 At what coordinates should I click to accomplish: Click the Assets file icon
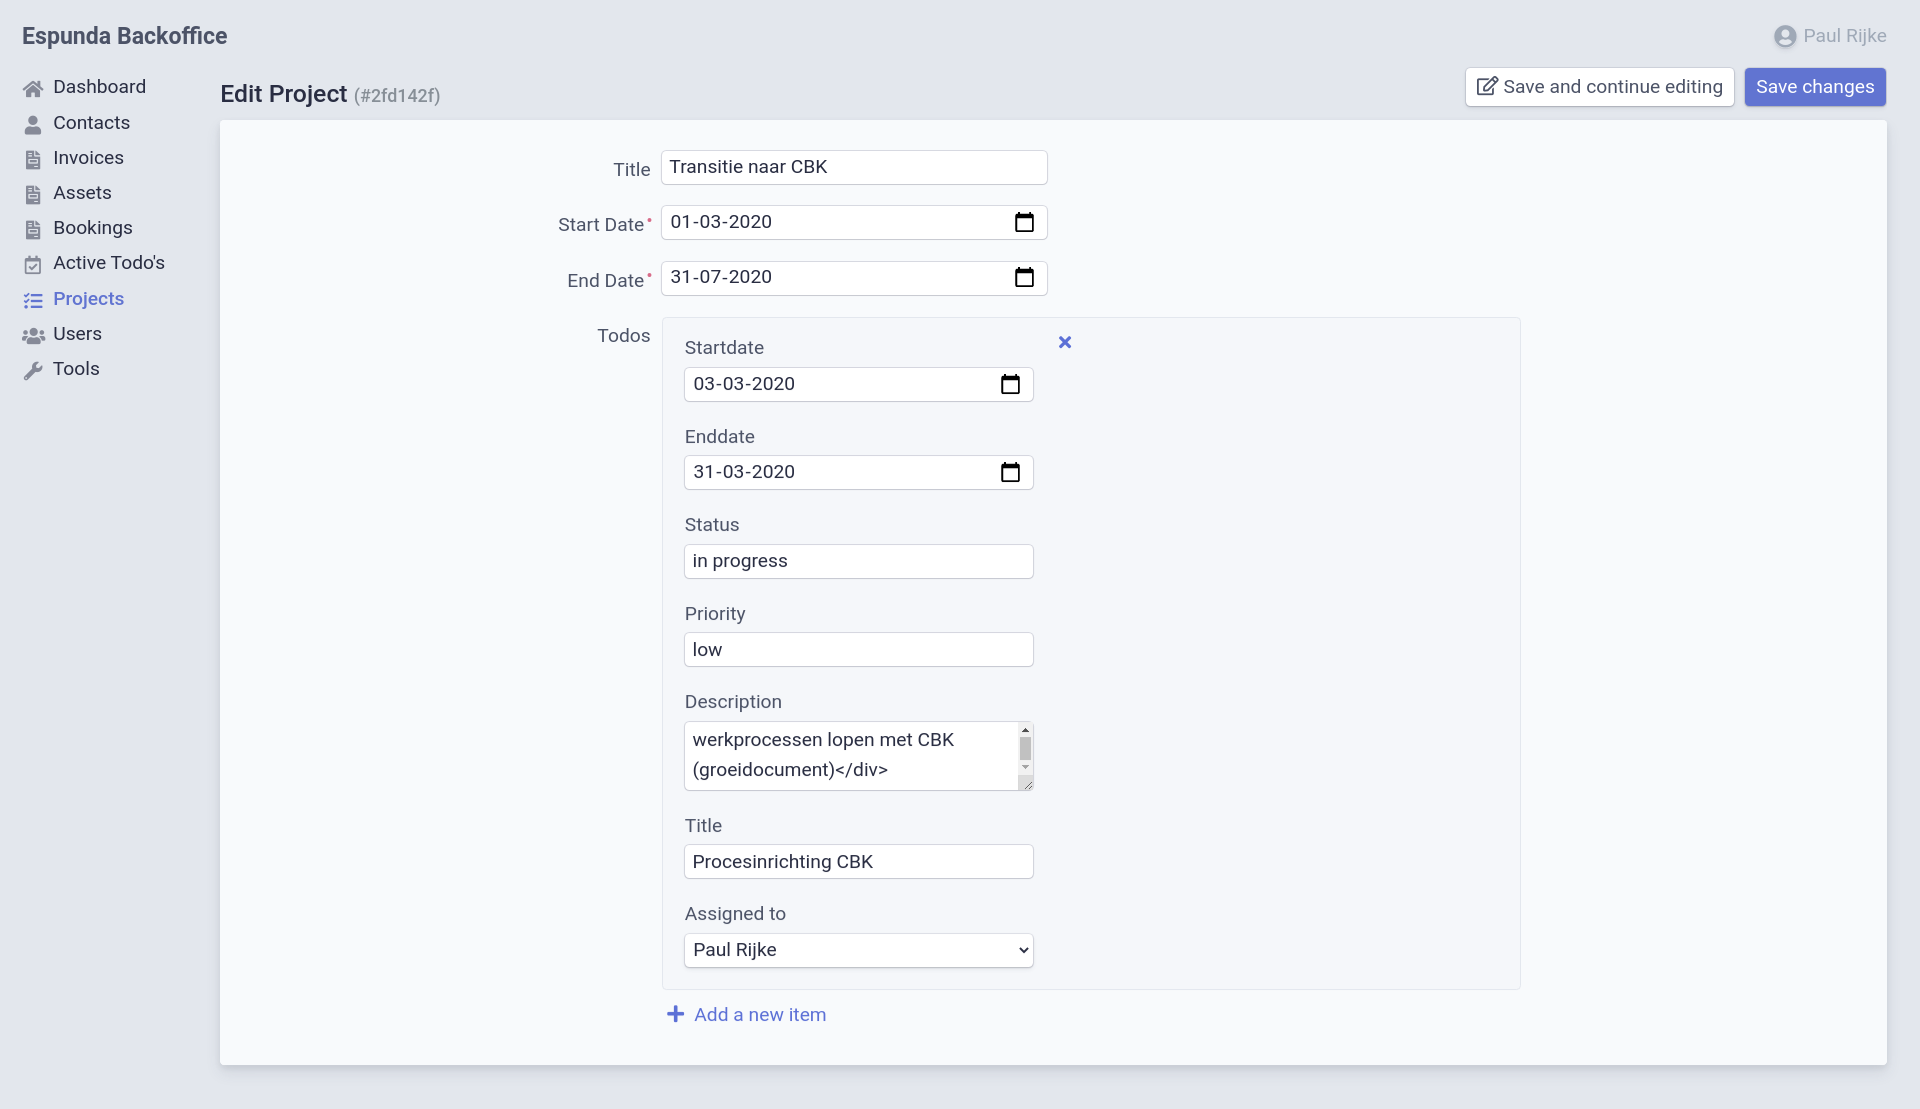click(34, 193)
